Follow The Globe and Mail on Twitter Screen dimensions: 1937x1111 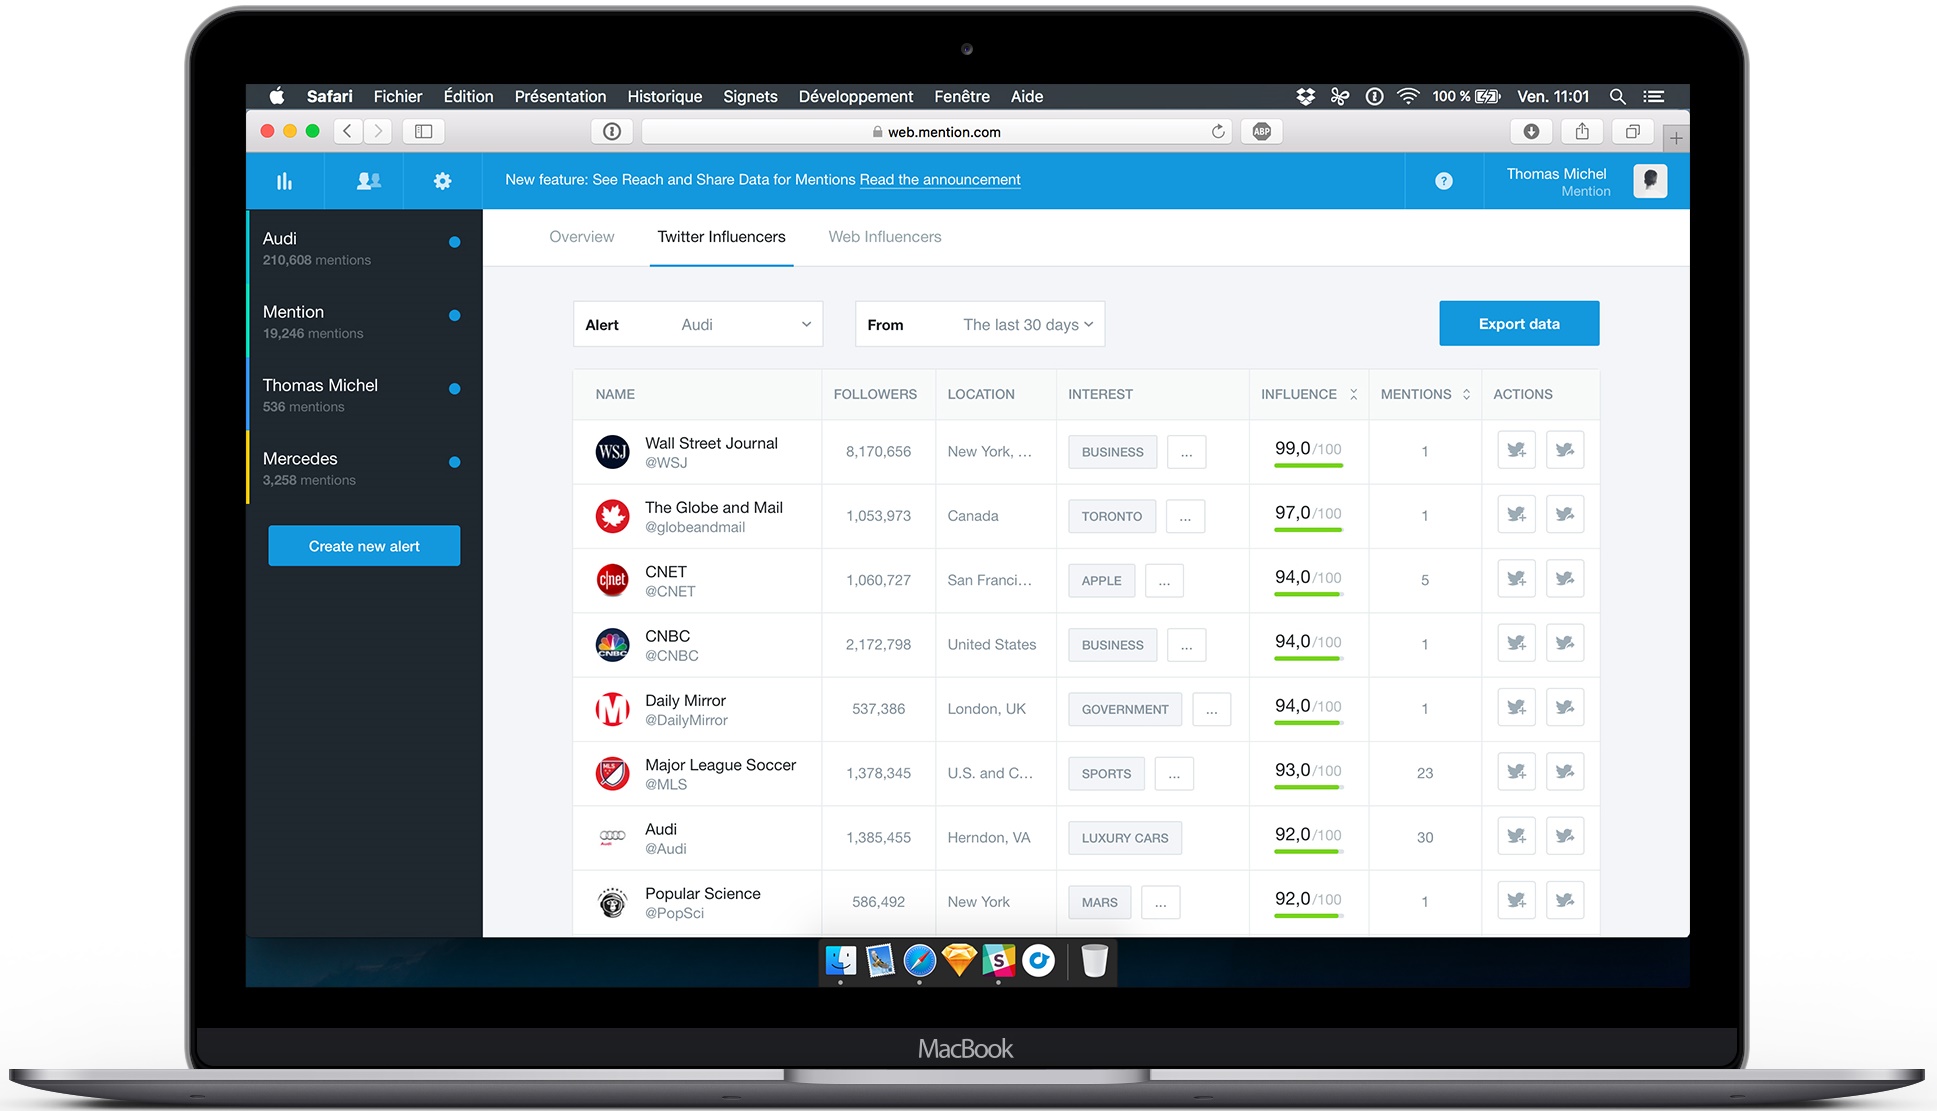1516,515
